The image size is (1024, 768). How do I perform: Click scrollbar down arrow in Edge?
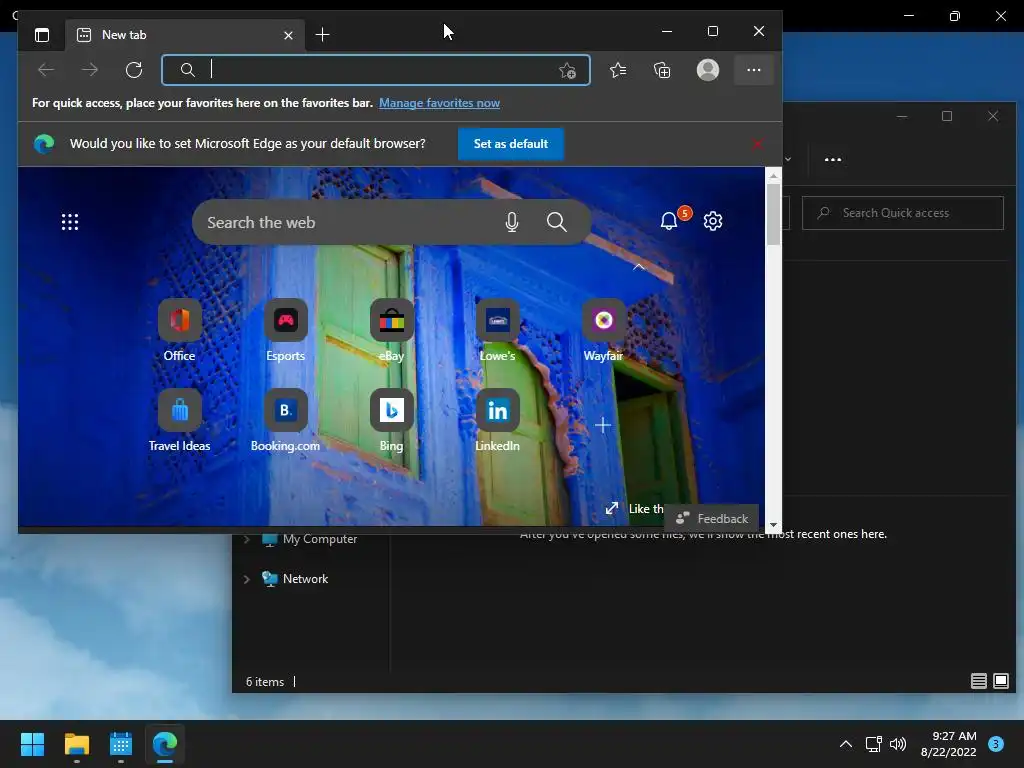773,525
